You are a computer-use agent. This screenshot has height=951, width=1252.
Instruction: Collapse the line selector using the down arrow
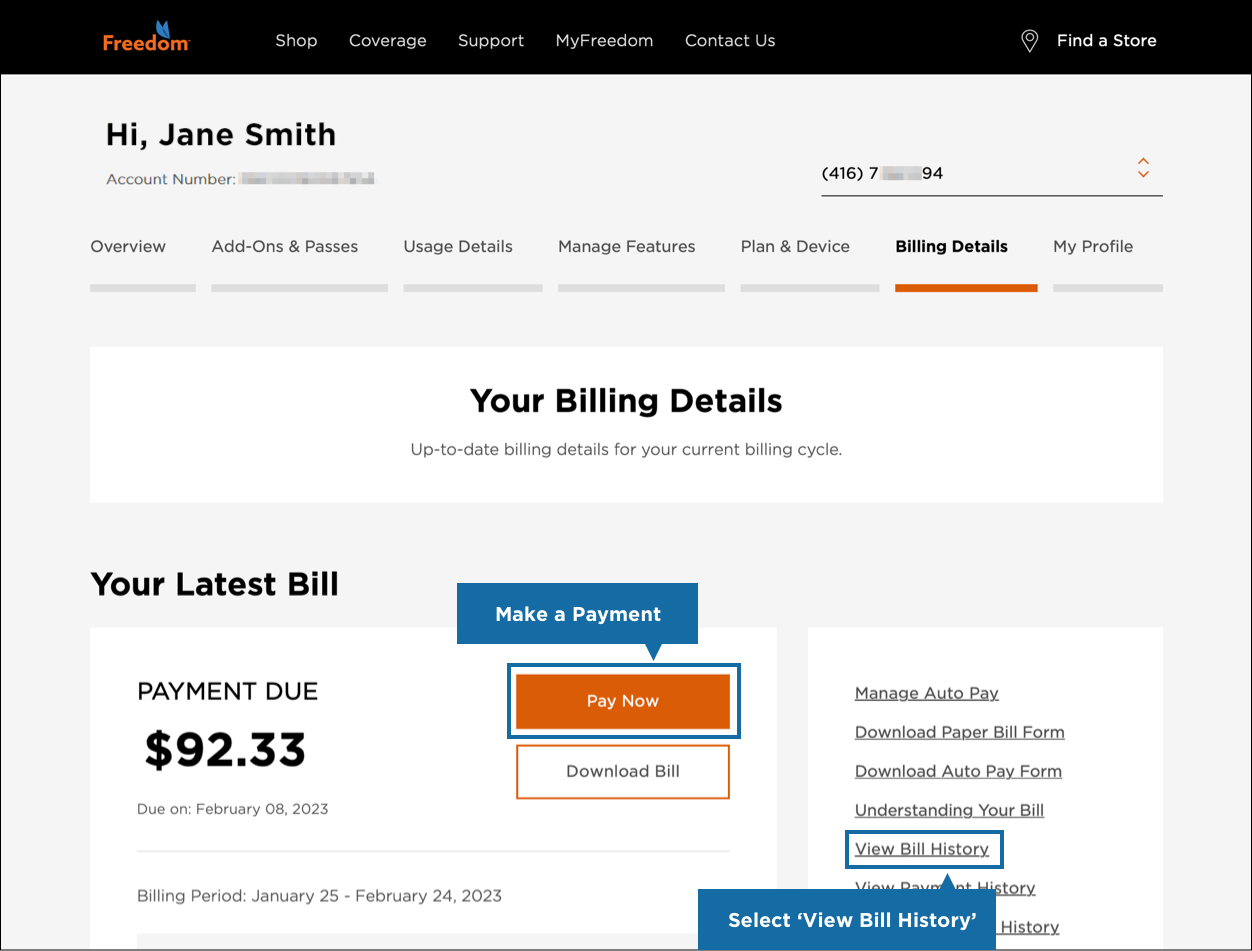(1142, 174)
